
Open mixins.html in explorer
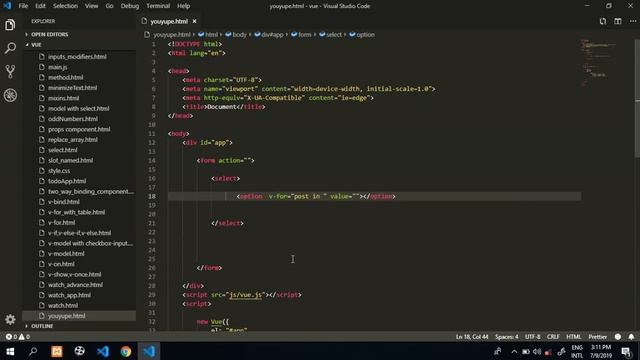[x=64, y=98]
